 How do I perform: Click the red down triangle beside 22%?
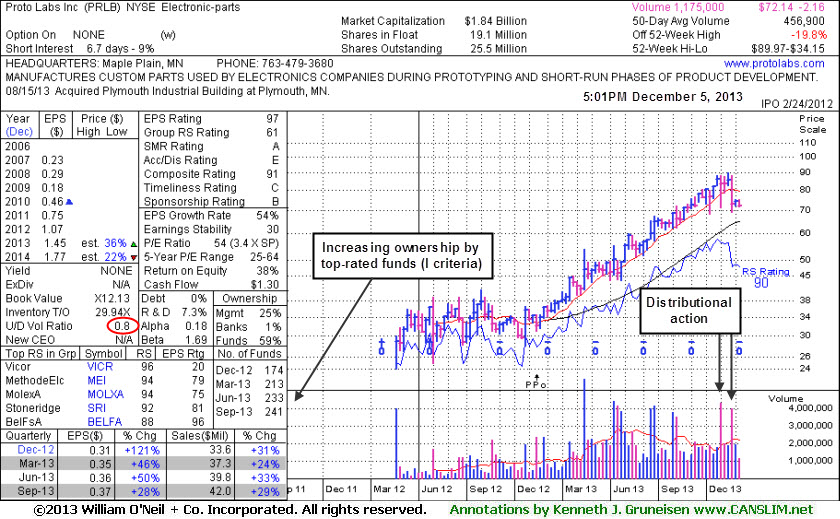tap(133, 258)
